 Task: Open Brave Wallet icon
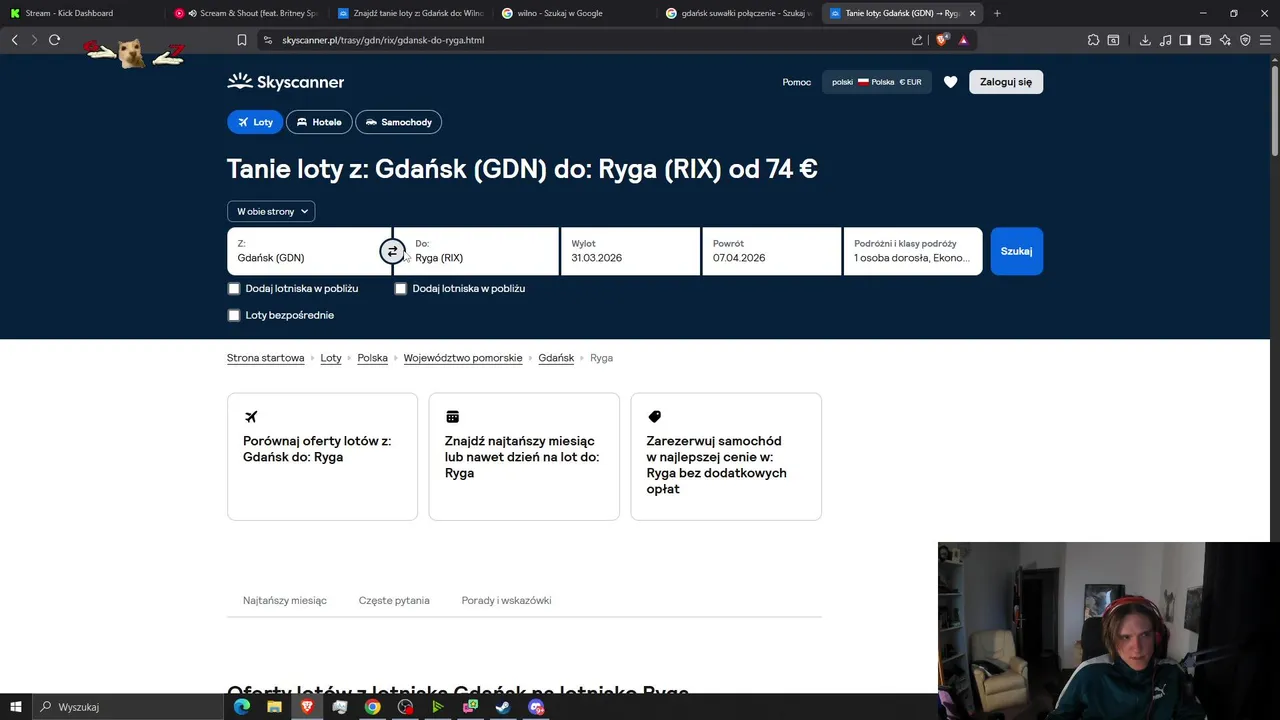coord(1205,40)
